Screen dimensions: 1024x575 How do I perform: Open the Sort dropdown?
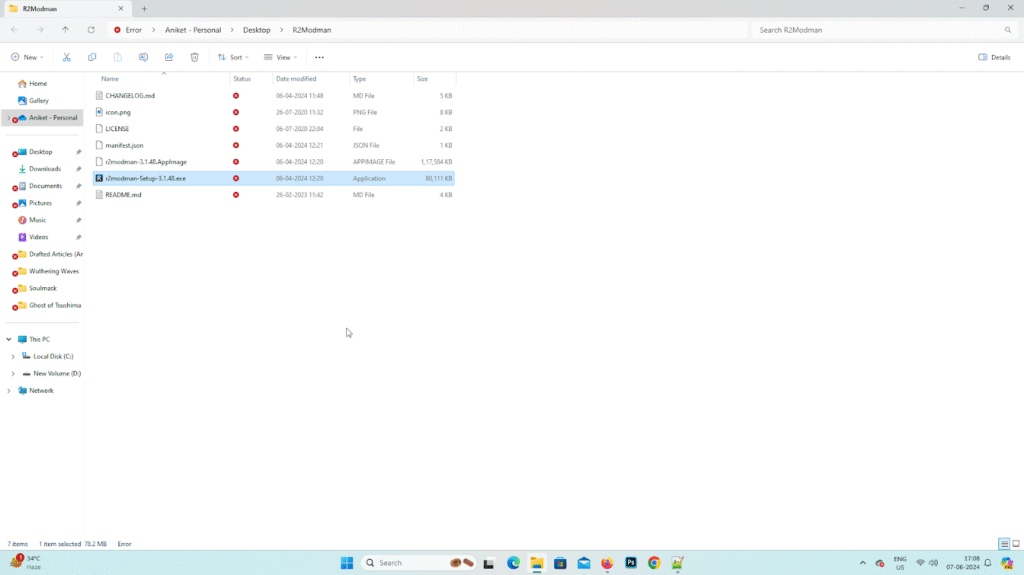(233, 58)
